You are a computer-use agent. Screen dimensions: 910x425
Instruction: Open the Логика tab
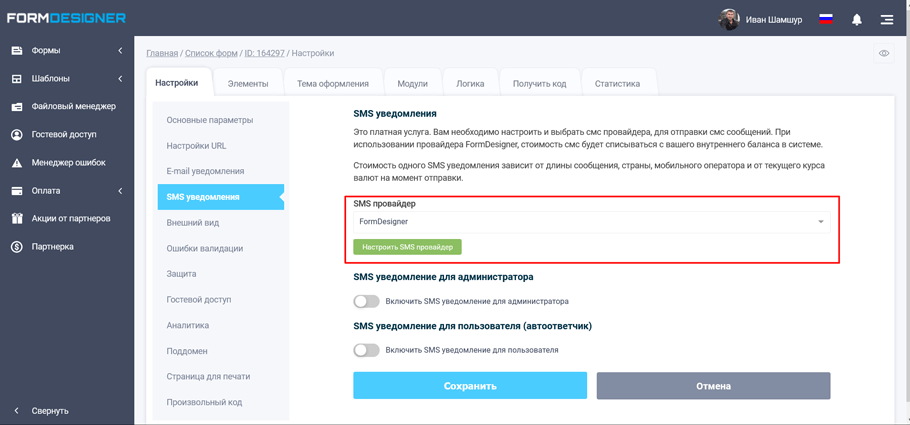pyautogui.click(x=470, y=84)
